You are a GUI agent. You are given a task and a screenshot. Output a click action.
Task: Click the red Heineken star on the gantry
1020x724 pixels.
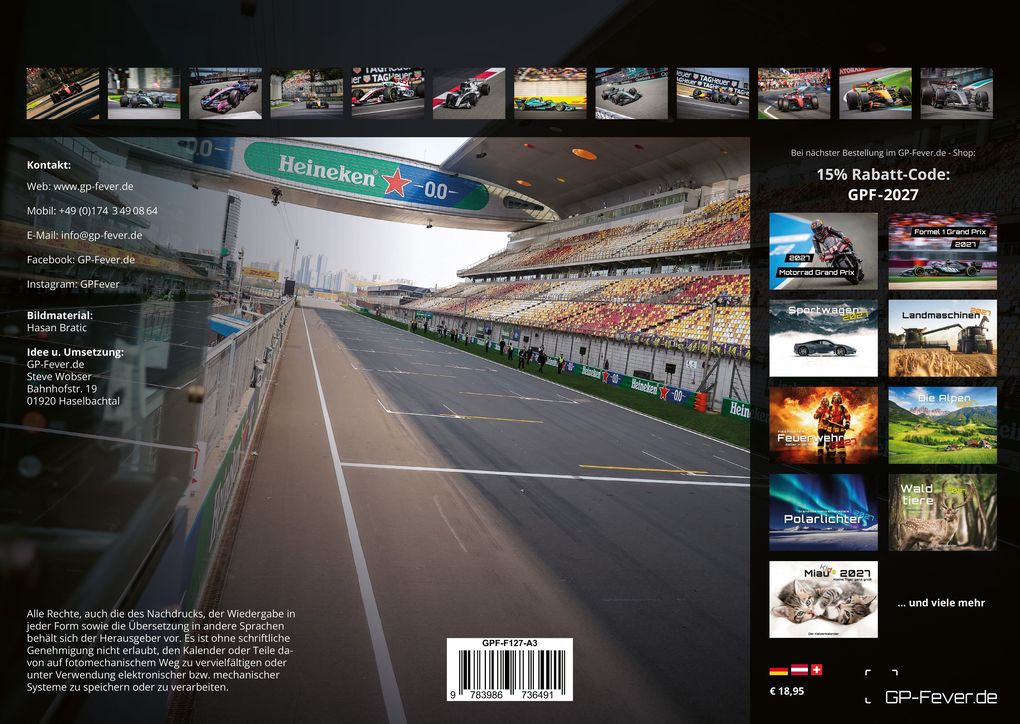coord(397,182)
